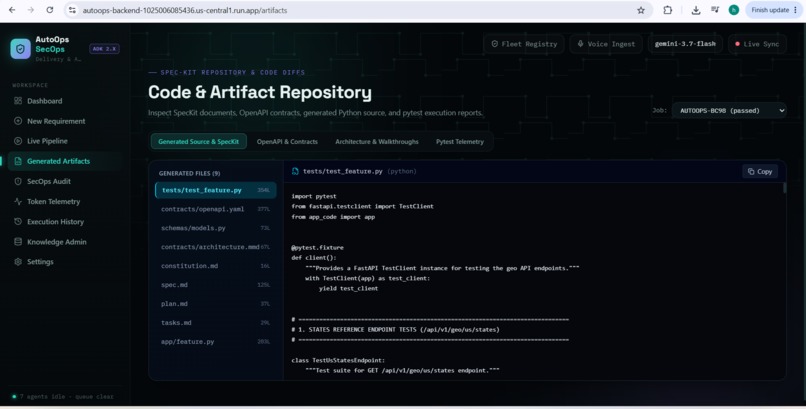Click the AutoOps shield logo icon
This screenshot has width=806, height=409.
click(x=21, y=49)
